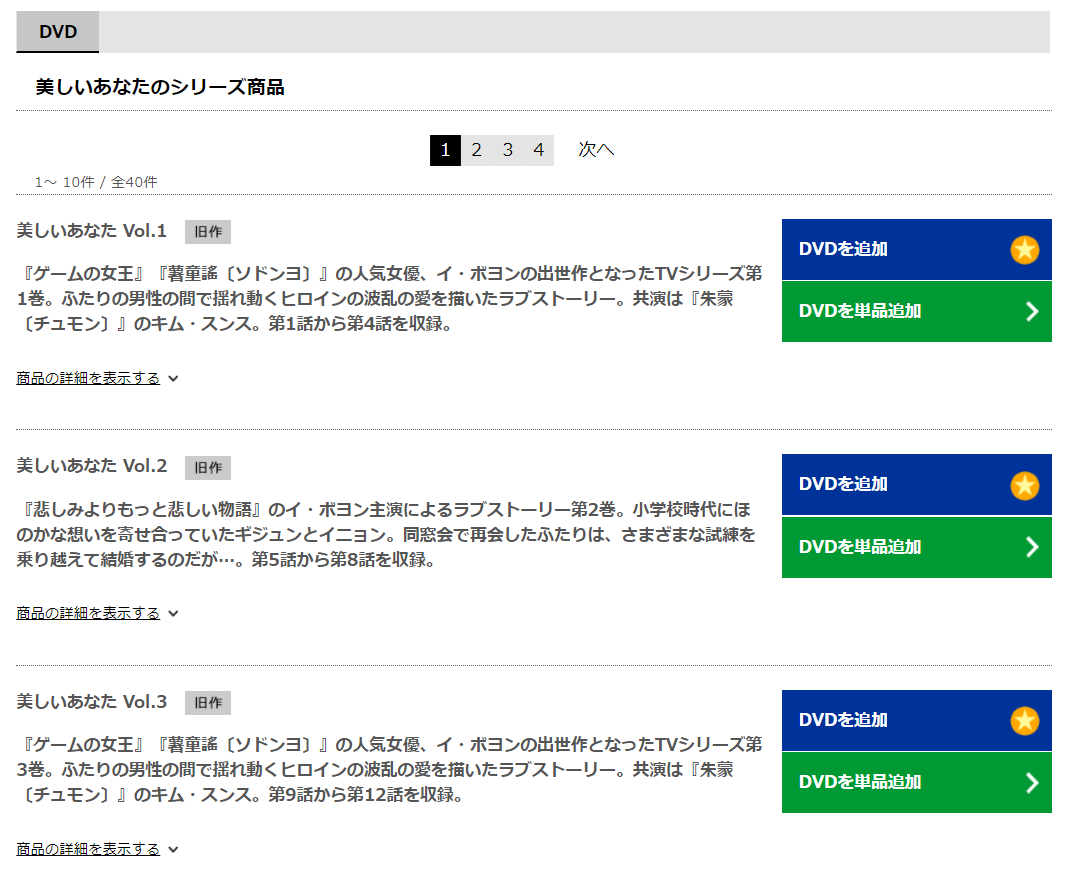This screenshot has width=1071, height=877.
Task: Open the title 美しいあなた Vol.2
Action: point(92,466)
